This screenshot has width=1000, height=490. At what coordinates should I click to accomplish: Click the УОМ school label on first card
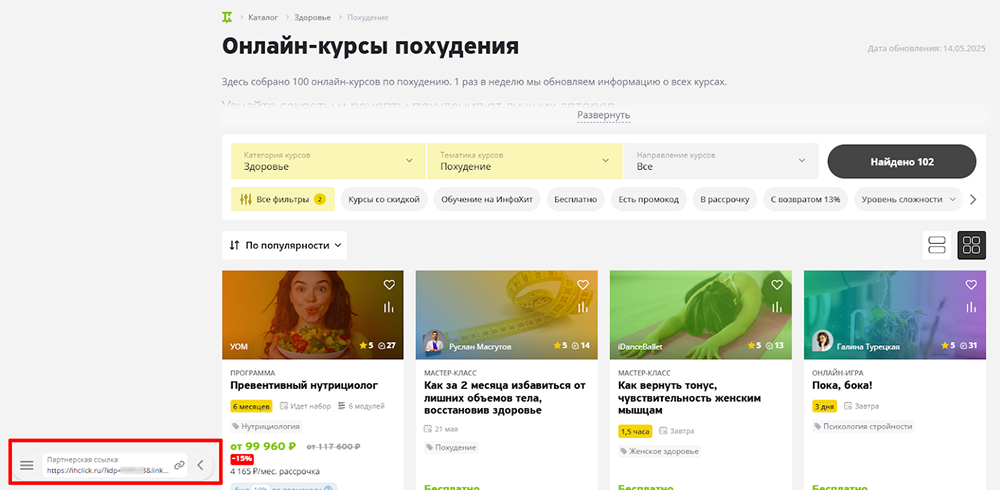click(239, 347)
